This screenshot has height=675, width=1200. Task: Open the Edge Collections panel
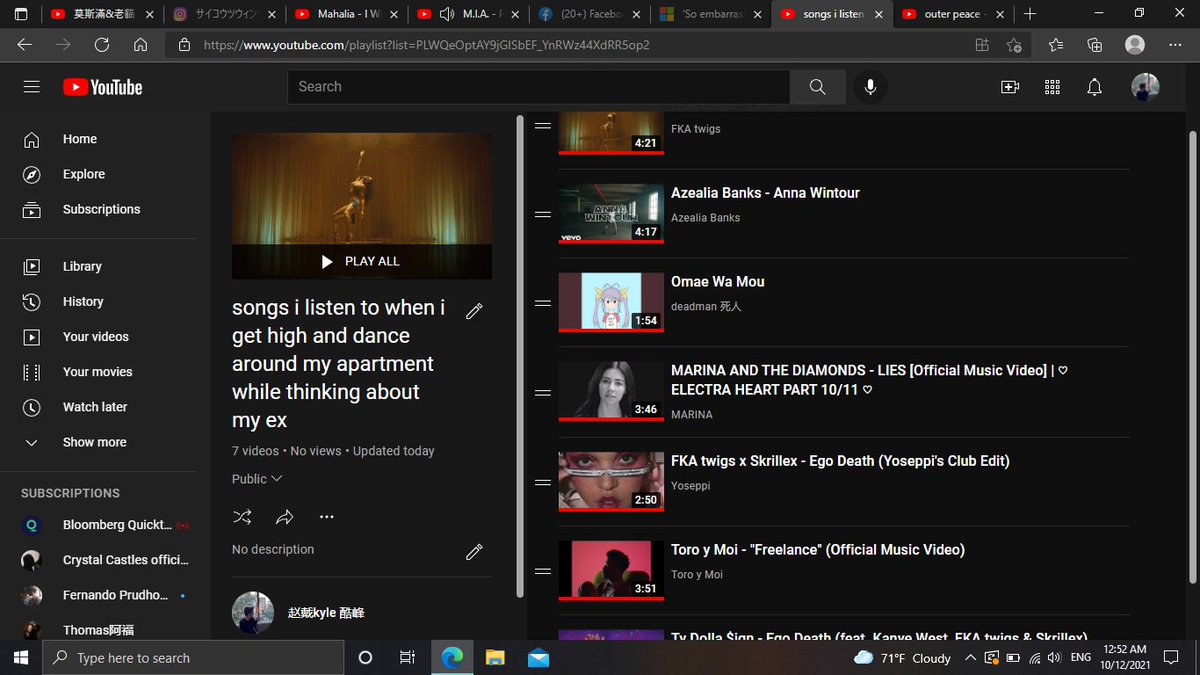click(x=1095, y=45)
